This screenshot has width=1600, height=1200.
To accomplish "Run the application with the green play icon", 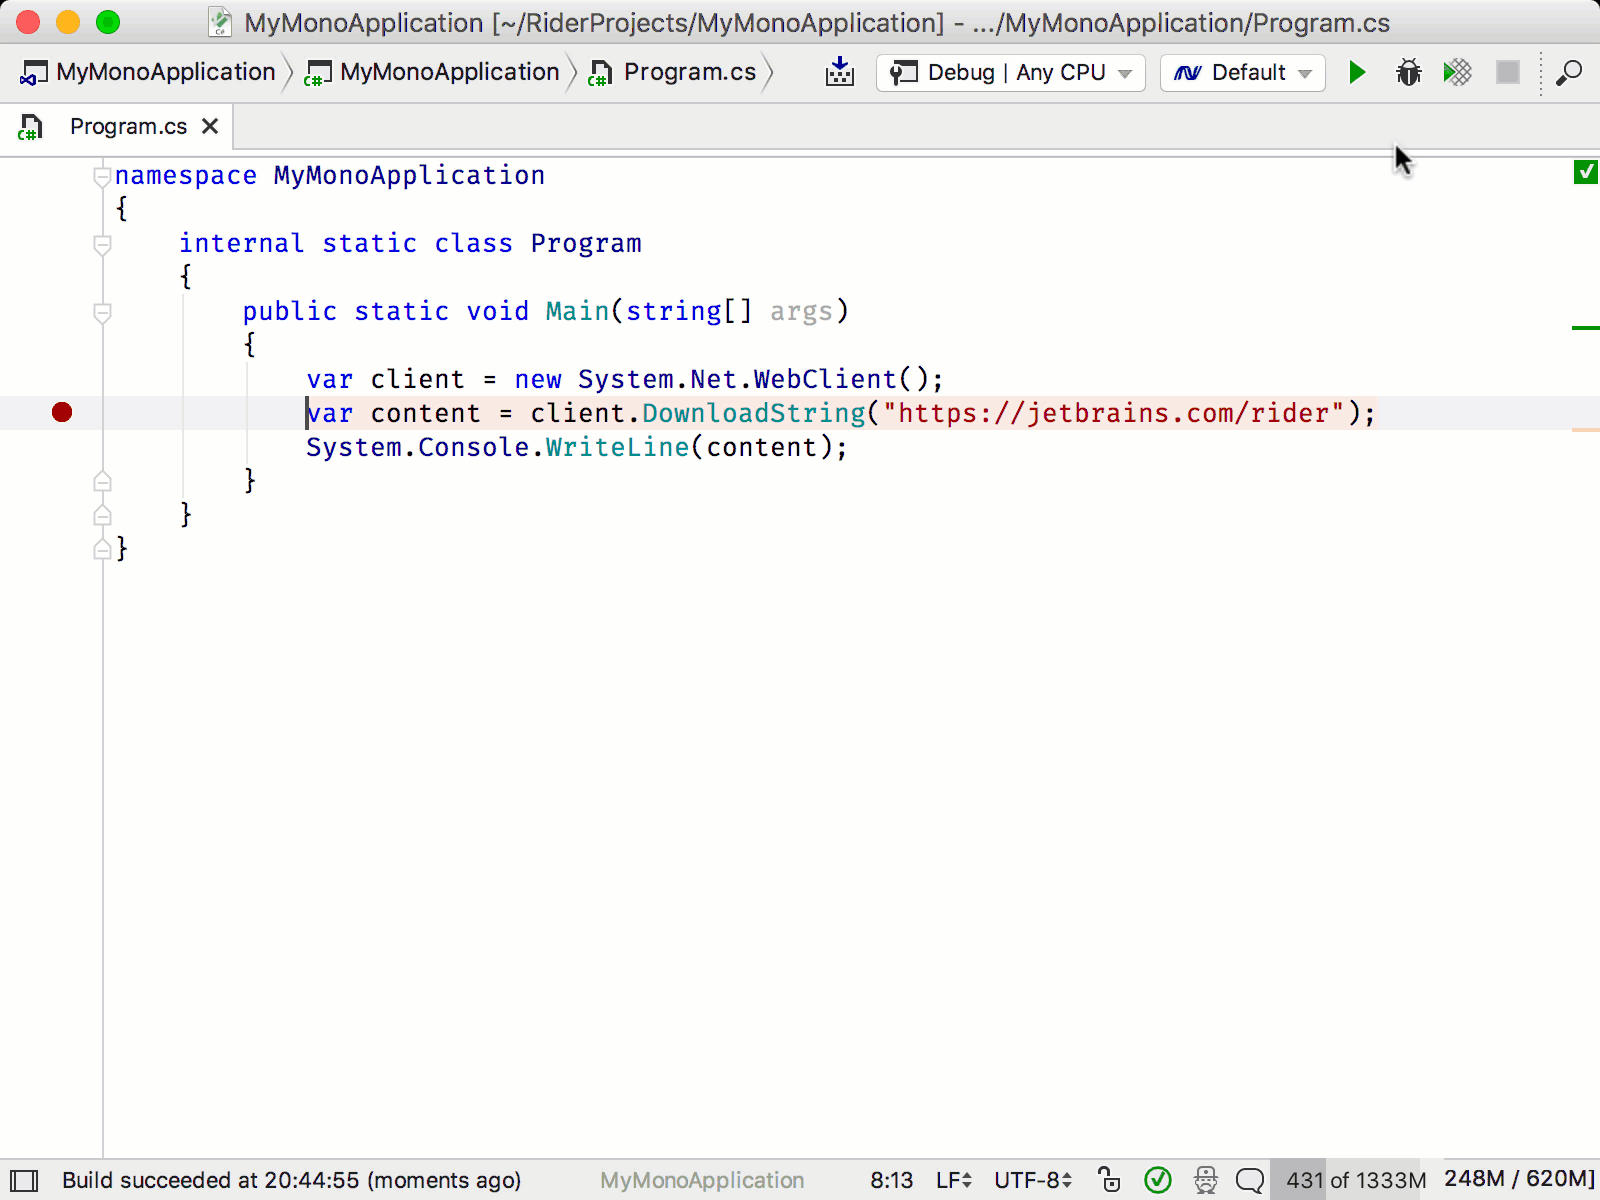I will (1357, 72).
